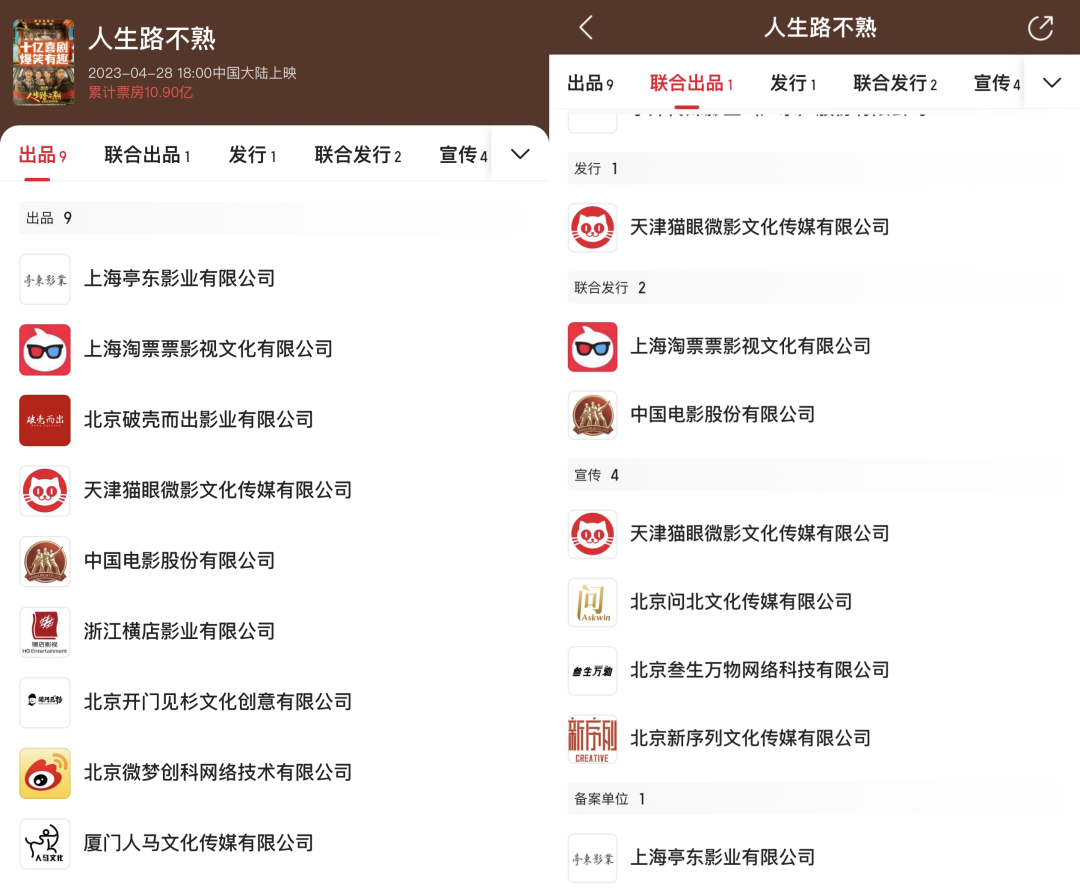Collapse the tab list via right chevron
Viewport: 1080px width, 888px height.
click(1051, 84)
